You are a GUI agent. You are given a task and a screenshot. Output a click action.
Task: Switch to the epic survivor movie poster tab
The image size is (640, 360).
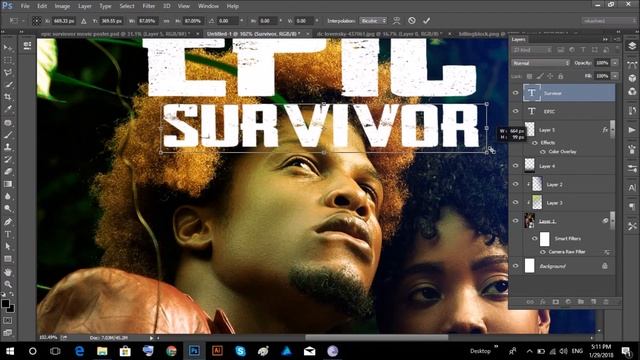[116, 34]
